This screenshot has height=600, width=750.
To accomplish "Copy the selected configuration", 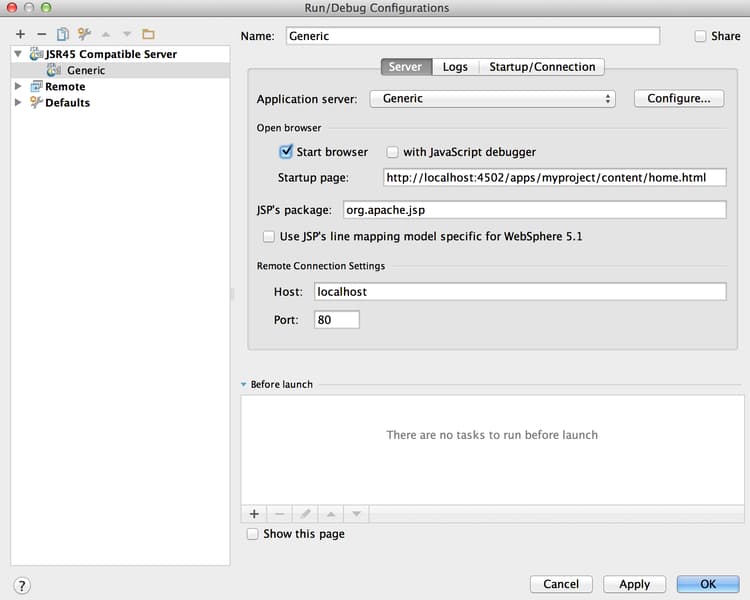I will (62, 34).
